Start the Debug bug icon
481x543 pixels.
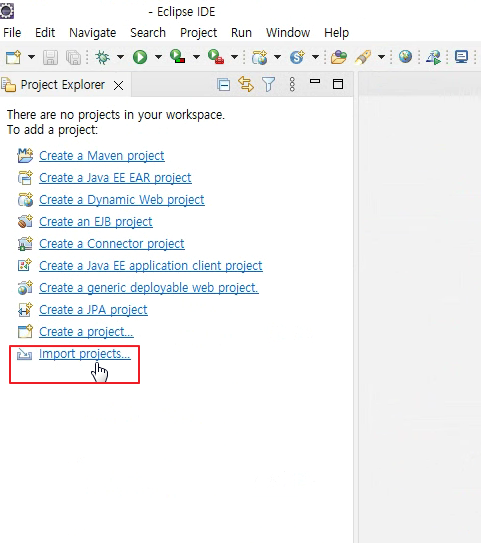click(103, 57)
